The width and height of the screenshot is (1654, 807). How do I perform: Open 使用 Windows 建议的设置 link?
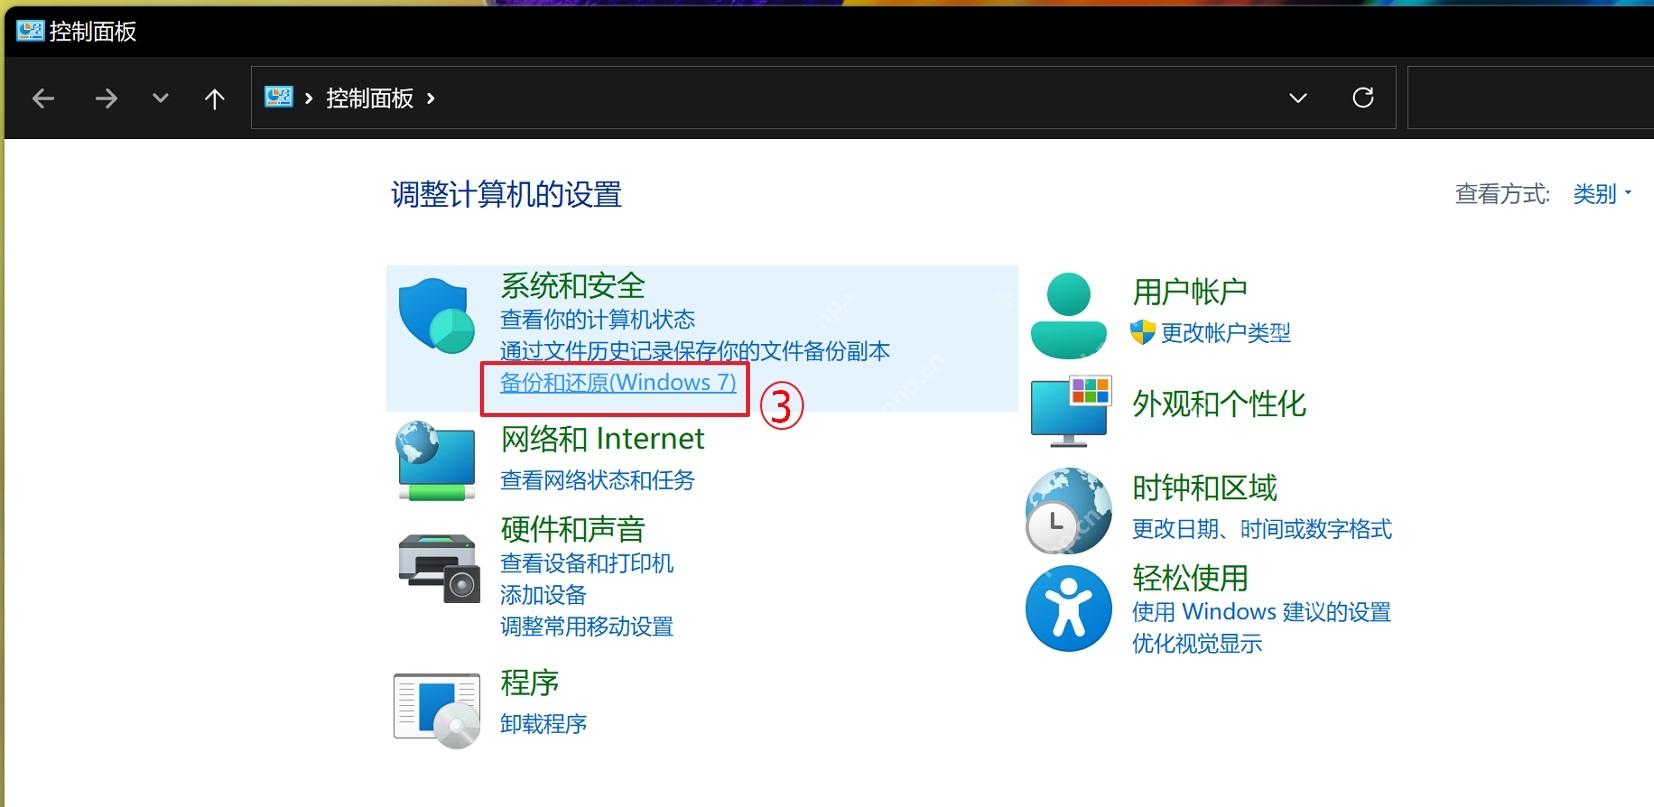1262,612
